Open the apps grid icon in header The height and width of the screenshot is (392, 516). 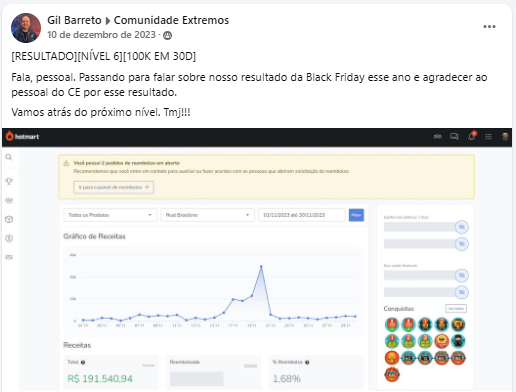click(x=488, y=136)
